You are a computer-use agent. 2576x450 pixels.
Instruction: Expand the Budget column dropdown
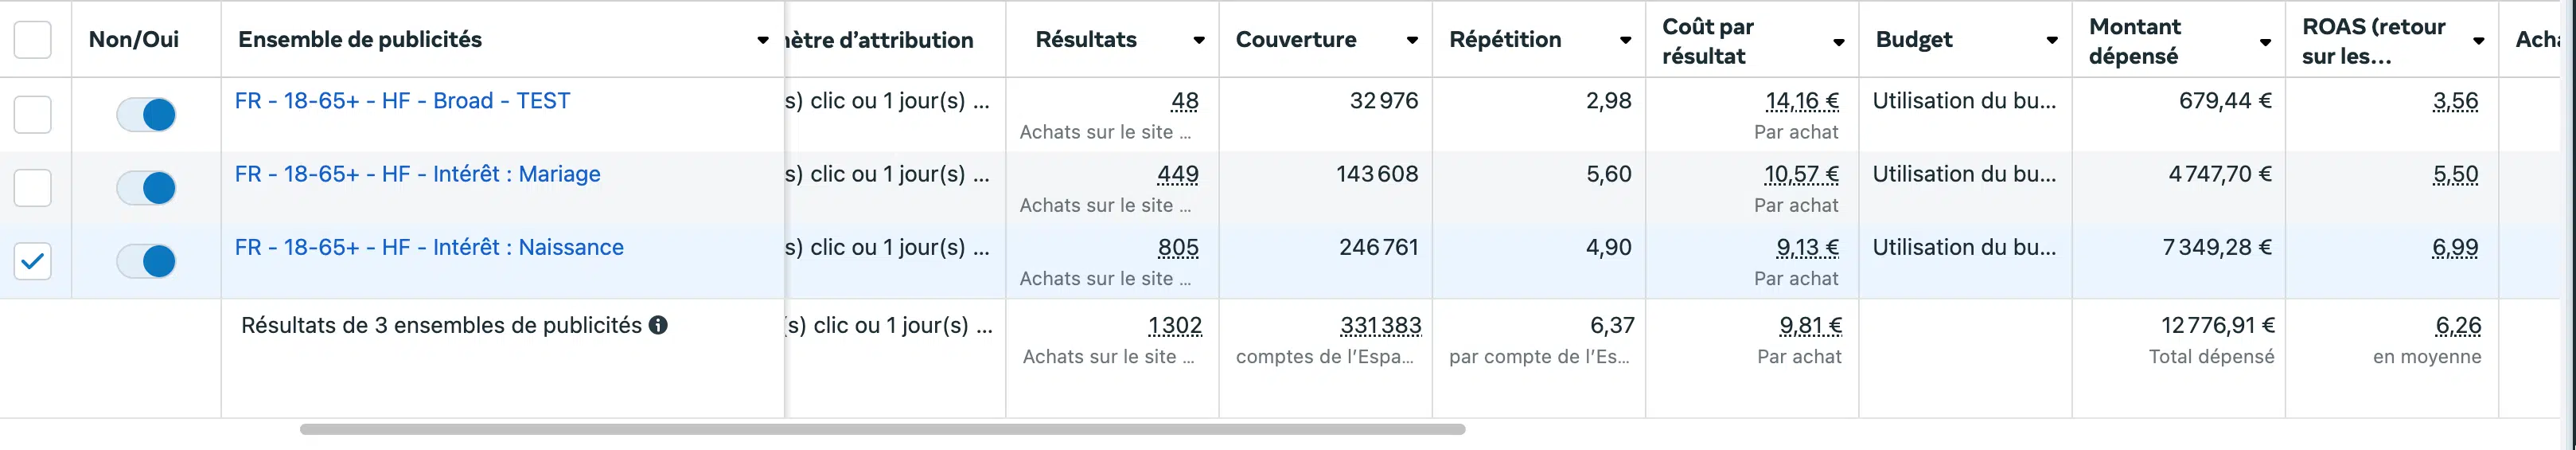pos(2052,40)
